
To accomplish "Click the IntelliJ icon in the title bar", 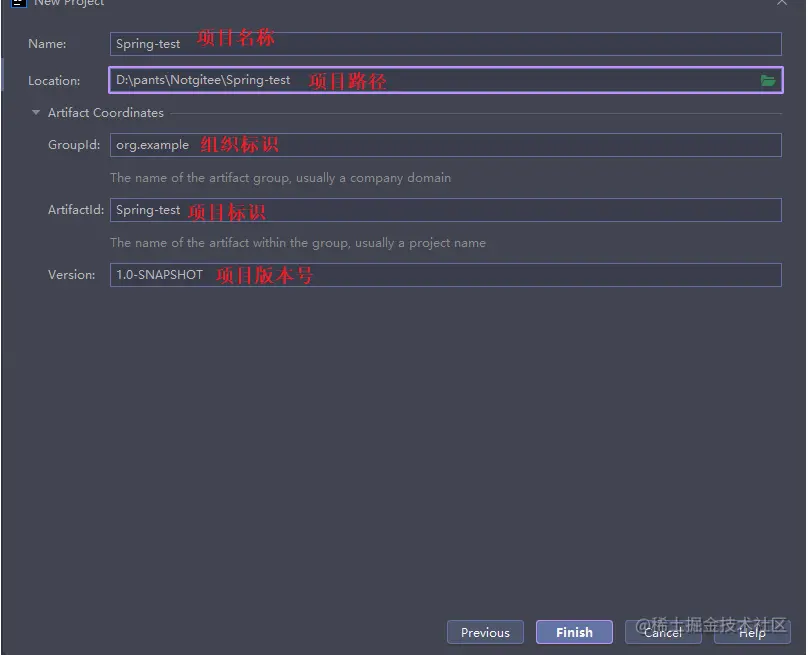I will click(x=19, y=3).
